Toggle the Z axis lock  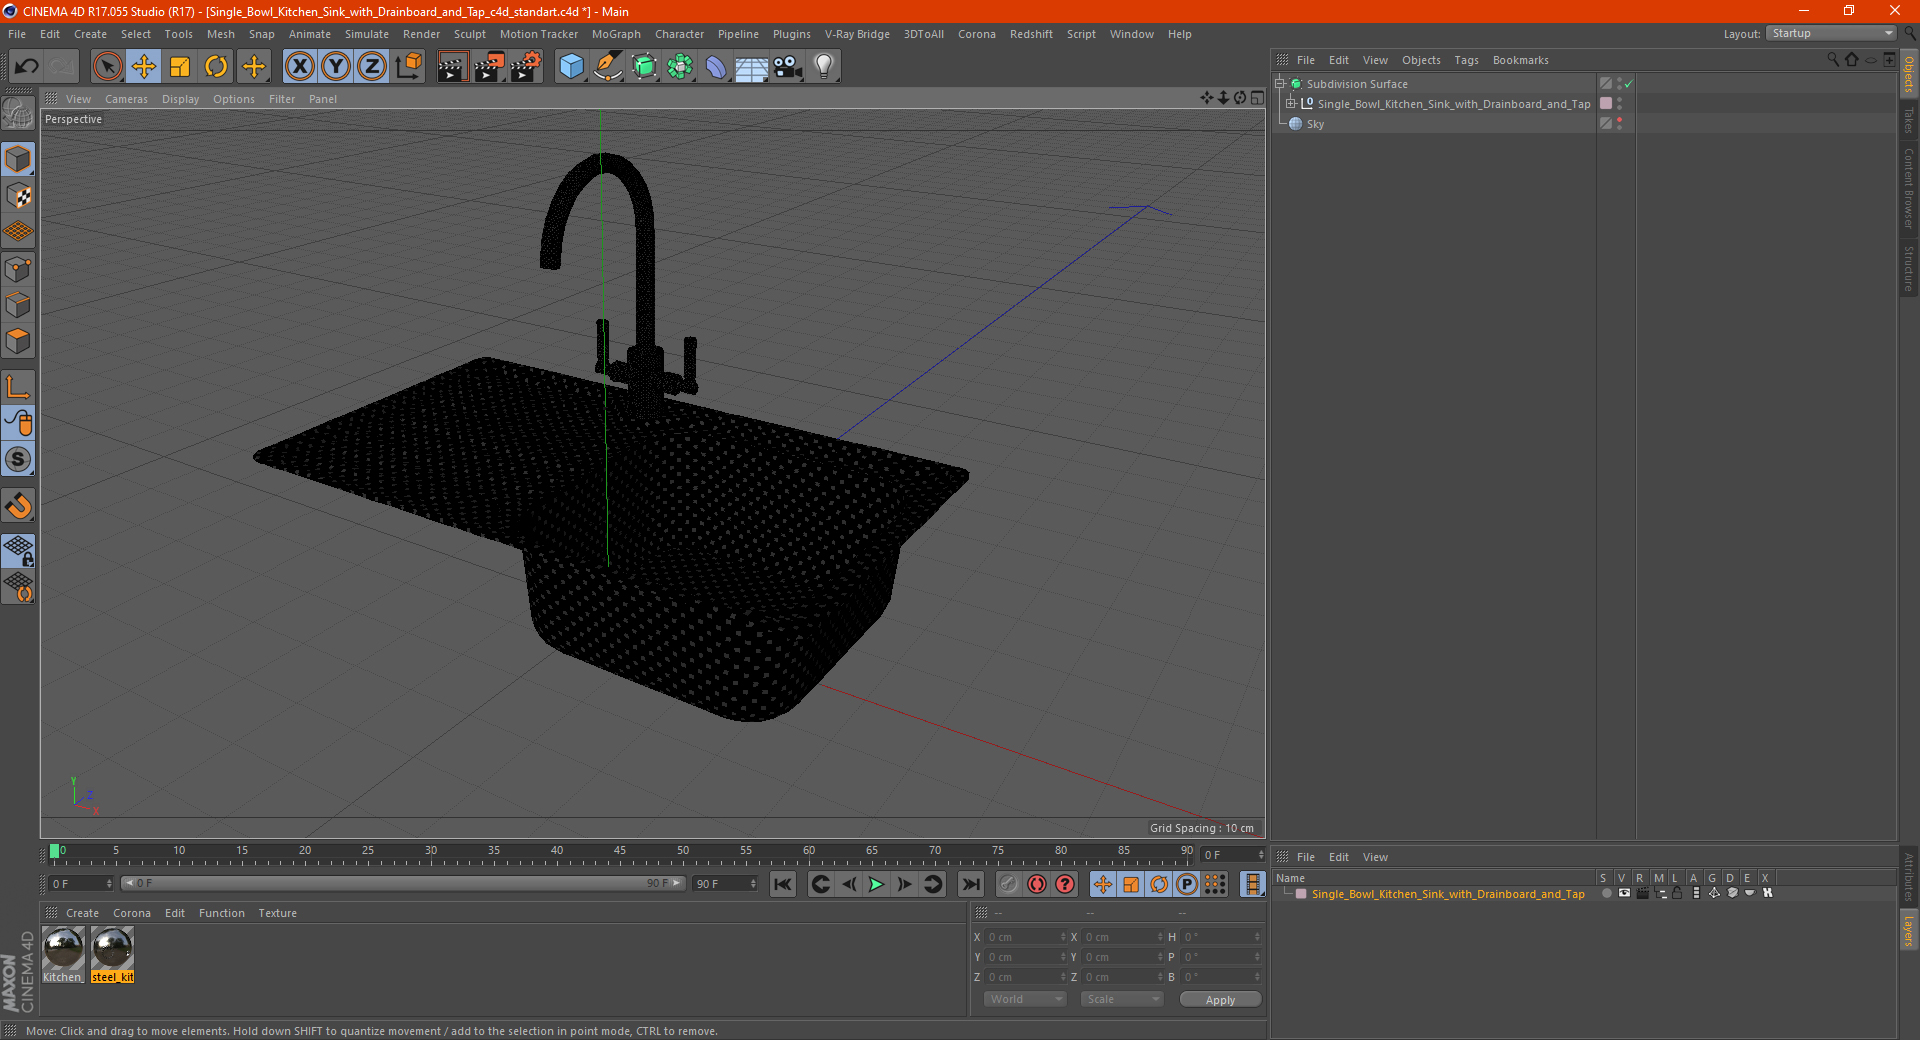click(x=372, y=67)
